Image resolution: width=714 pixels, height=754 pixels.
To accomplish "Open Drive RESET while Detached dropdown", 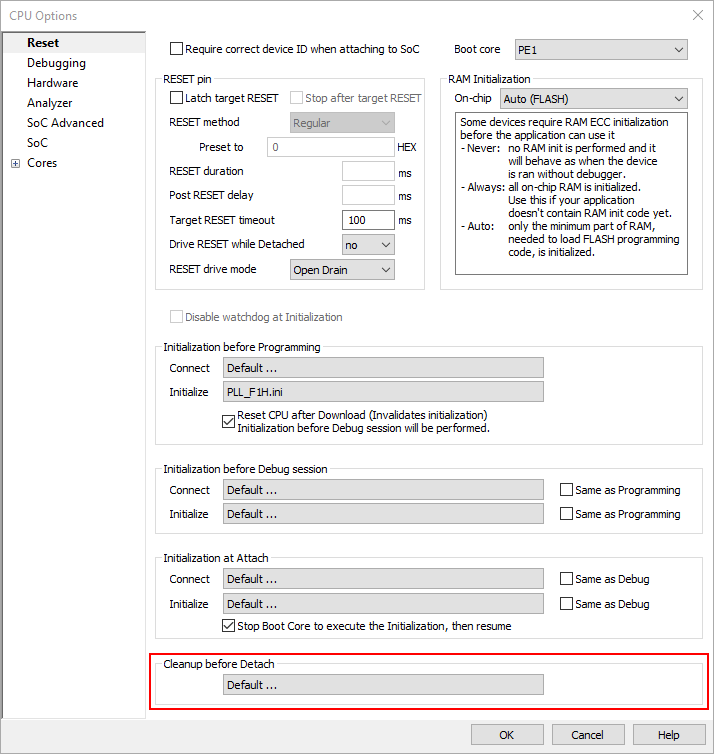I will click(368, 245).
